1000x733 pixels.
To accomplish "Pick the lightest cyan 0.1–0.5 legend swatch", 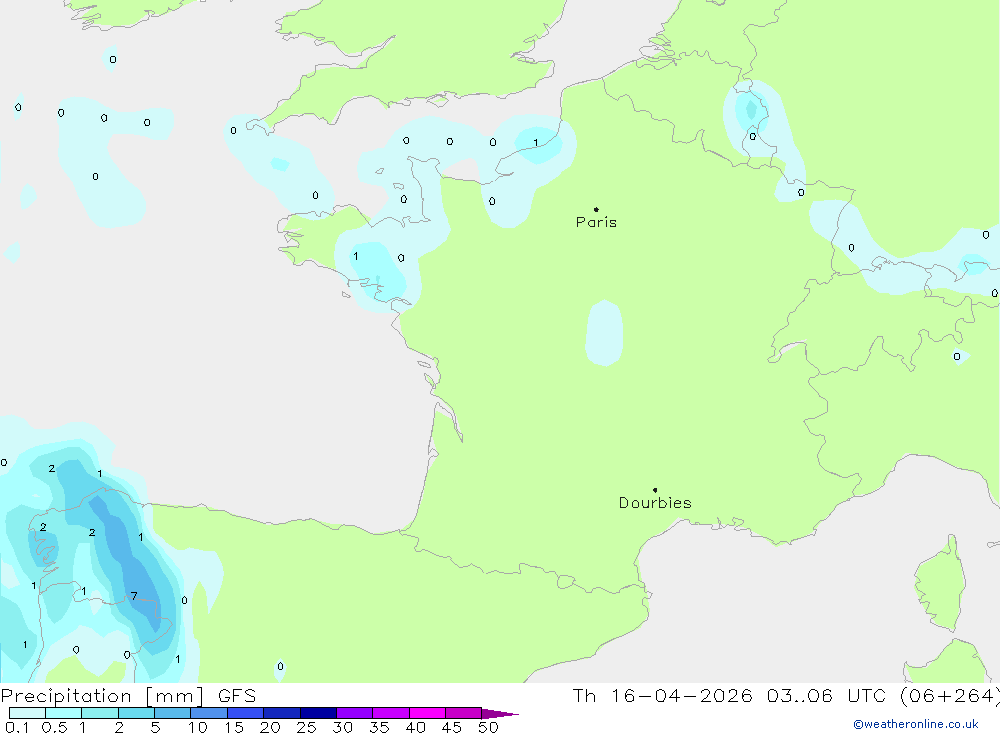I will click(x=27, y=713).
